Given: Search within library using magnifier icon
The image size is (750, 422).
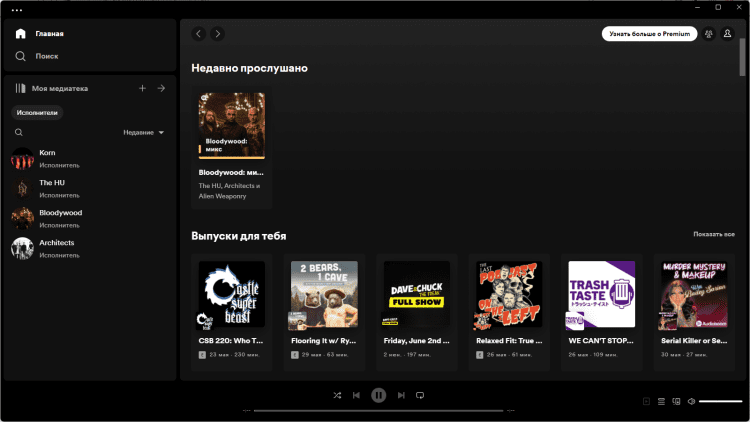Looking at the screenshot, I should (19, 133).
